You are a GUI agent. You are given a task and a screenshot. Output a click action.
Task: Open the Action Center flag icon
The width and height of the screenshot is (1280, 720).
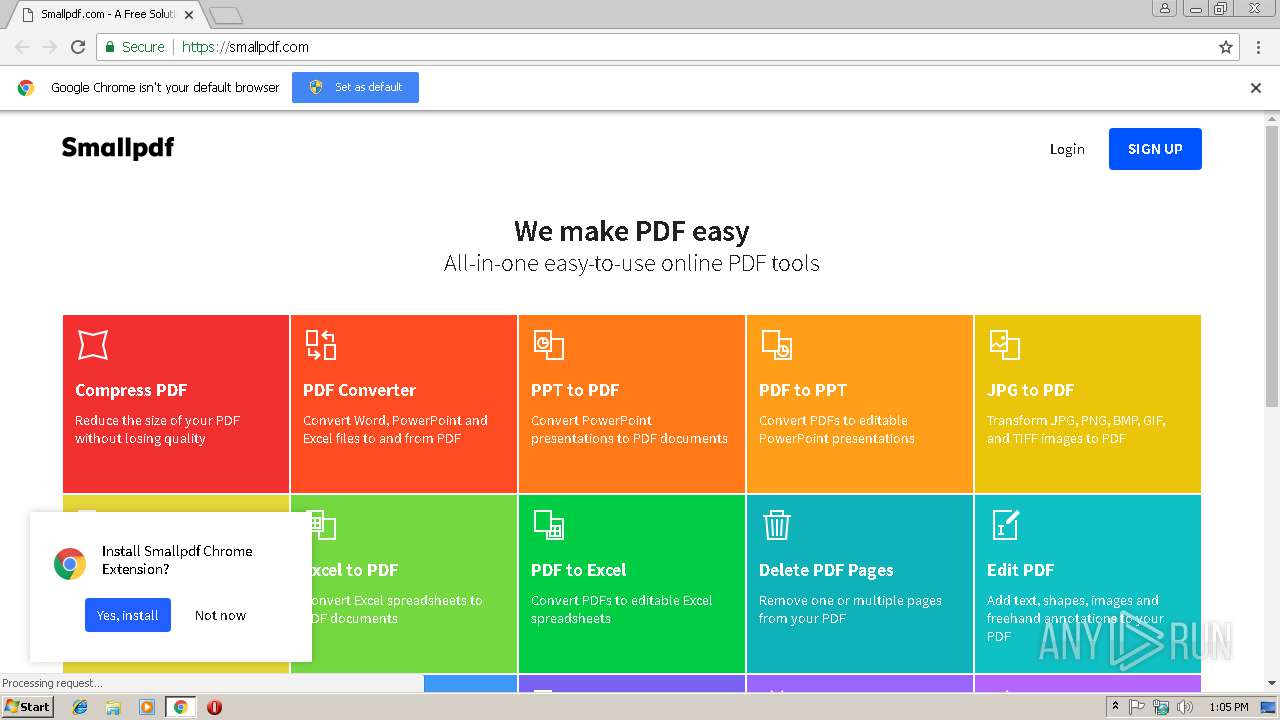click(x=1137, y=707)
